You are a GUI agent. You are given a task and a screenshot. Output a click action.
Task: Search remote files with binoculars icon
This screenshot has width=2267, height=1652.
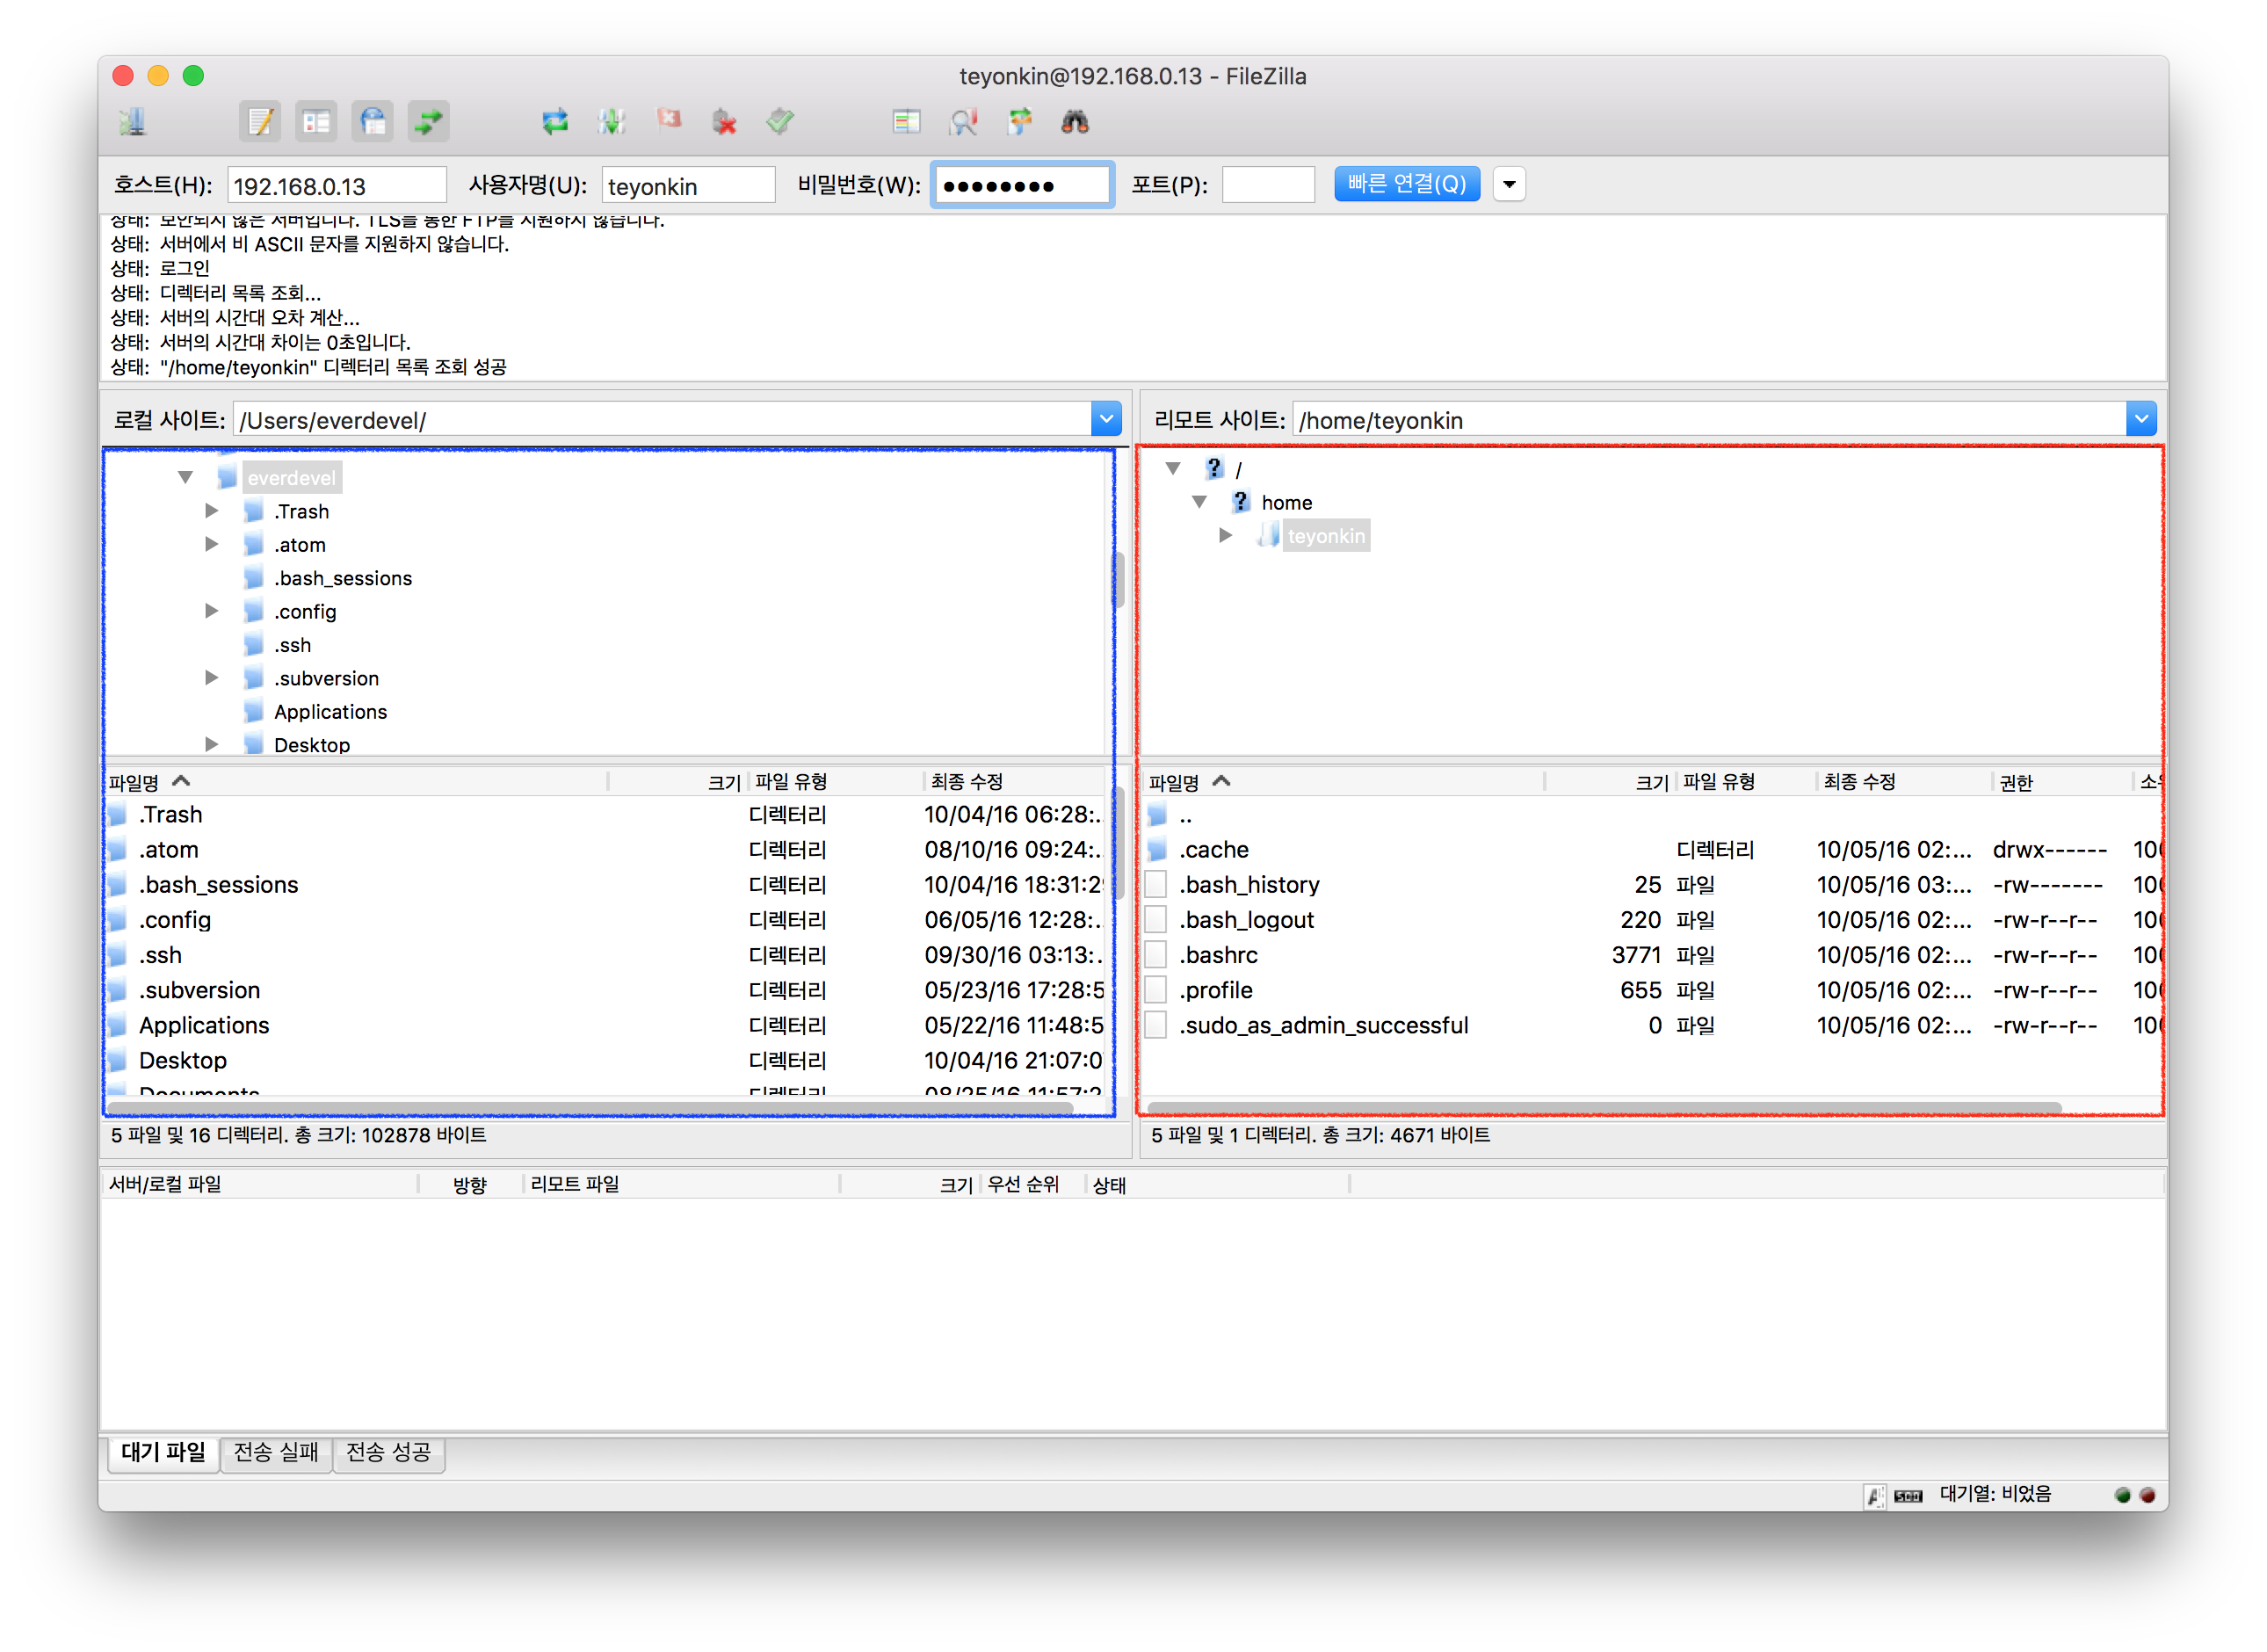click(x=1075, y=122)
